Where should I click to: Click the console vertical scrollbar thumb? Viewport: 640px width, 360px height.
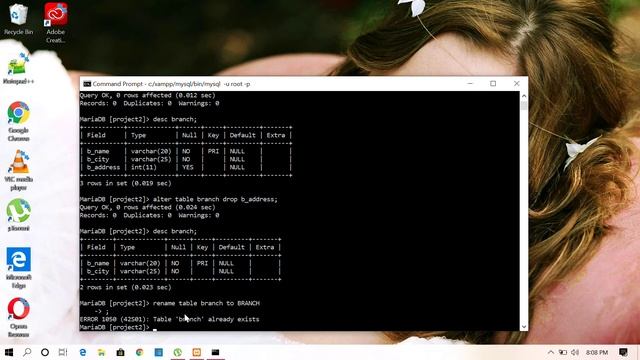pos(524,105)
